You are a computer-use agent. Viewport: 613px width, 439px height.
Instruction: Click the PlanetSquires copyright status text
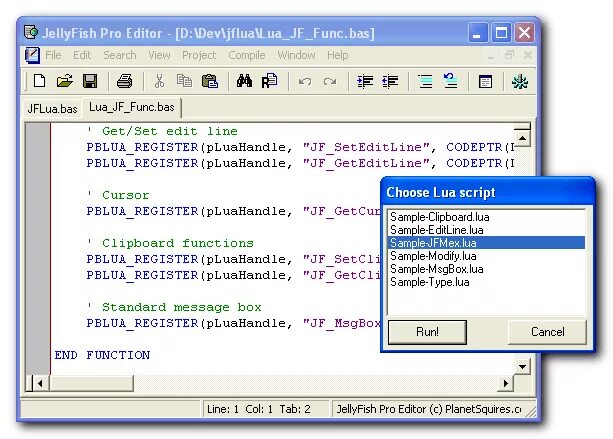[x=428, y=409]
